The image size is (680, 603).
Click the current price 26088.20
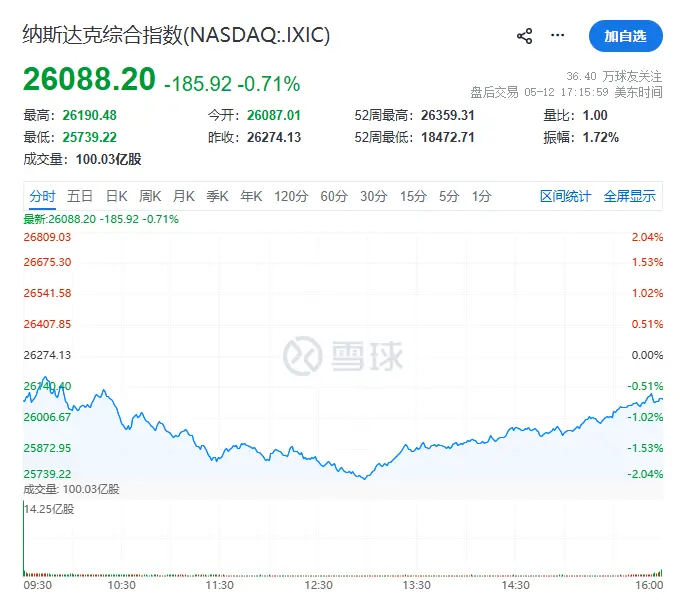[x=89, y=79]
